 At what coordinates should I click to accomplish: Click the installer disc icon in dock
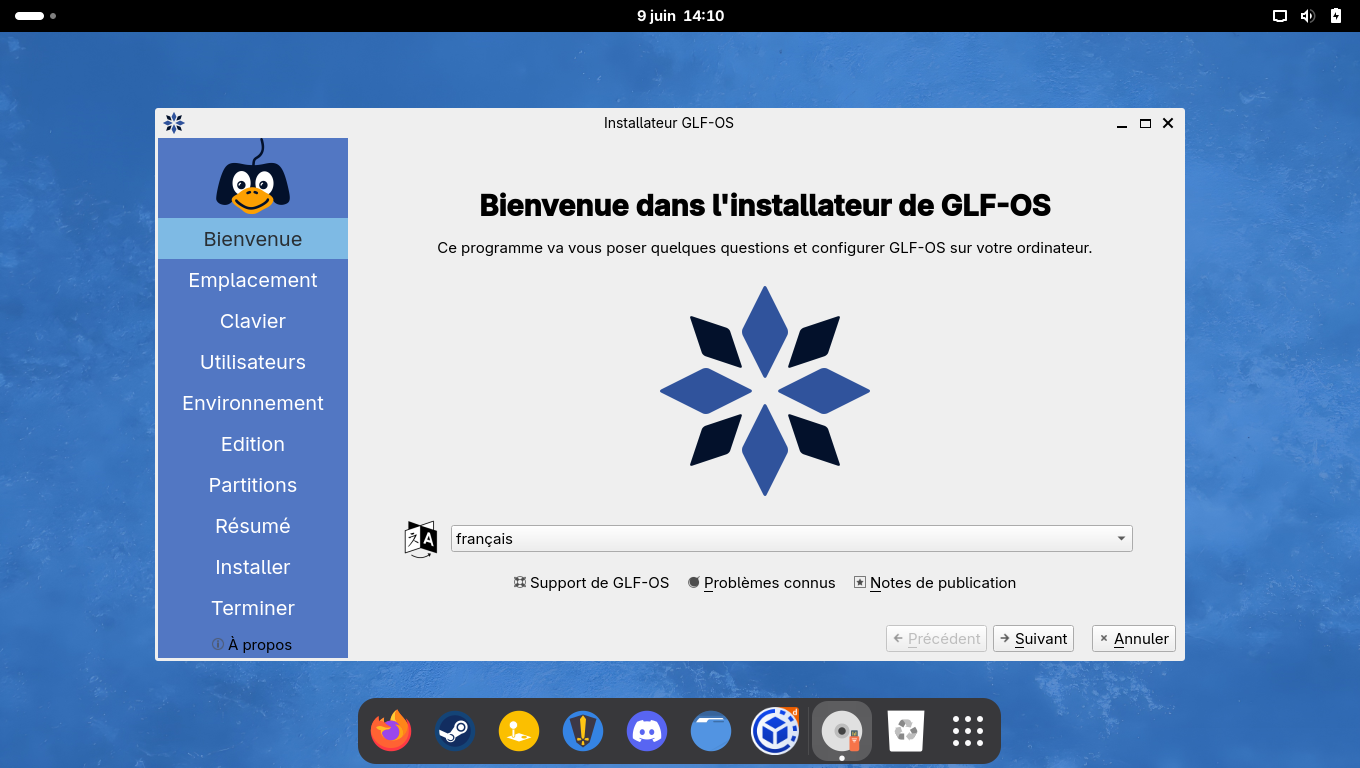pos(842,731)
